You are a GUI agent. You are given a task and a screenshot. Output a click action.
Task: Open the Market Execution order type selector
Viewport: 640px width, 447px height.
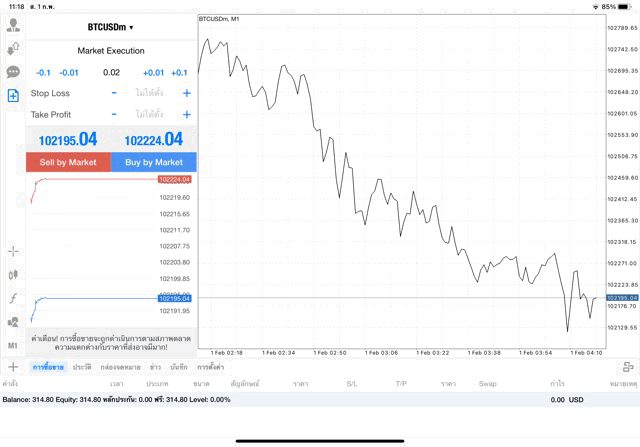tap(111, 50)
